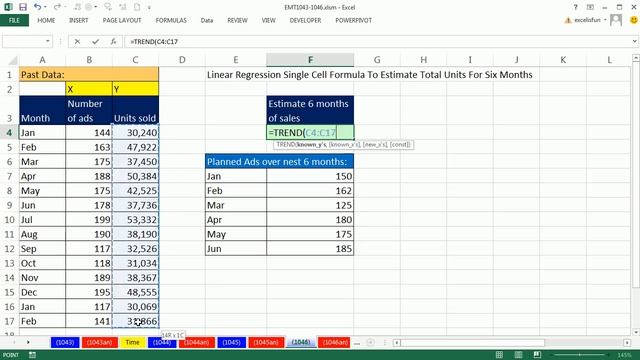Open the Excel application icon menu

coord(8,7)
